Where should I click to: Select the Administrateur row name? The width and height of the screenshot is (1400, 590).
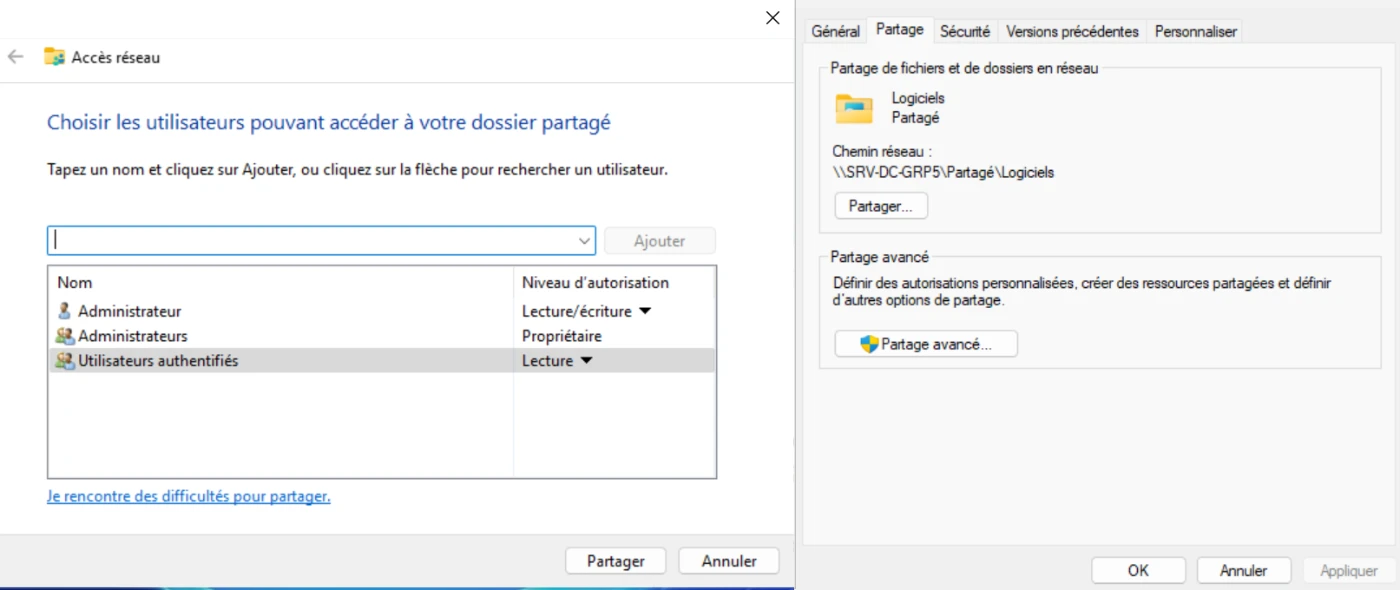130,311
